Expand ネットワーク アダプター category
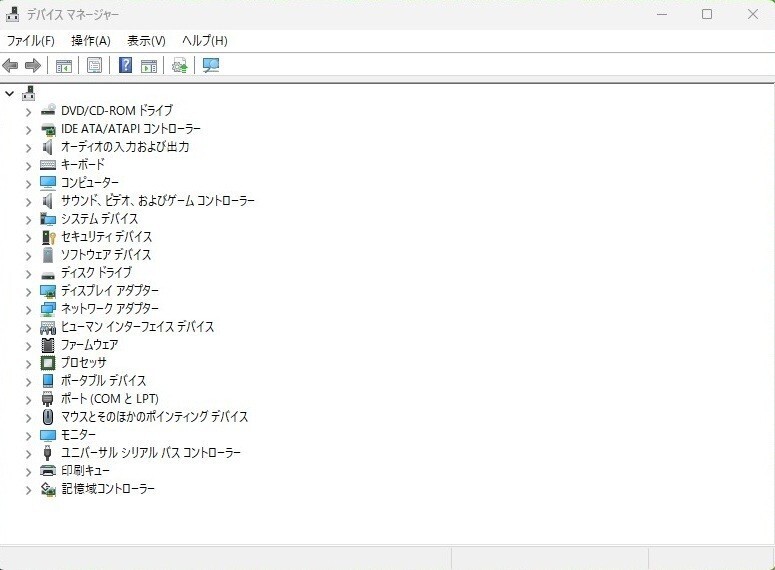Screen dimensions: 775x570 29,309
